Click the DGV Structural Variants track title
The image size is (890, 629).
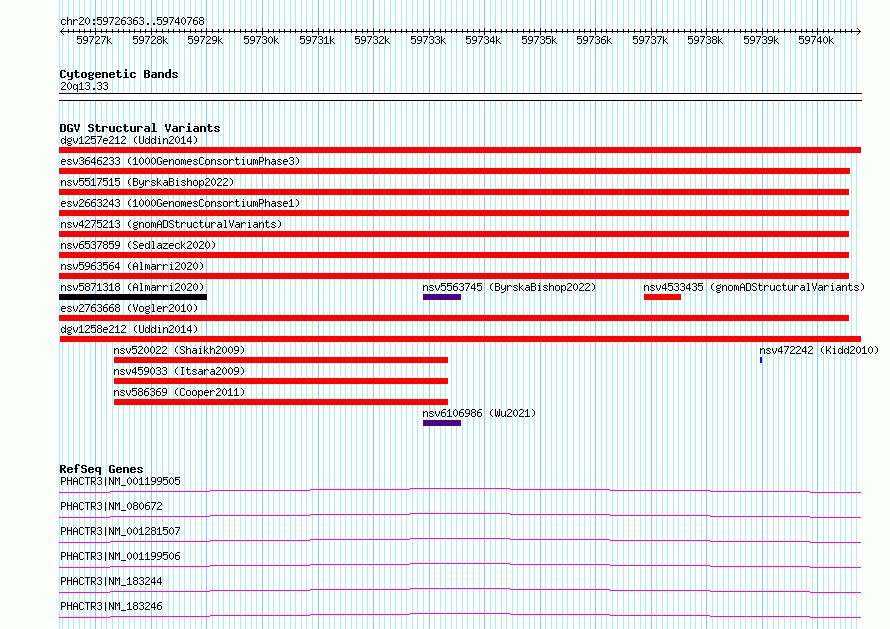(140, 128)
